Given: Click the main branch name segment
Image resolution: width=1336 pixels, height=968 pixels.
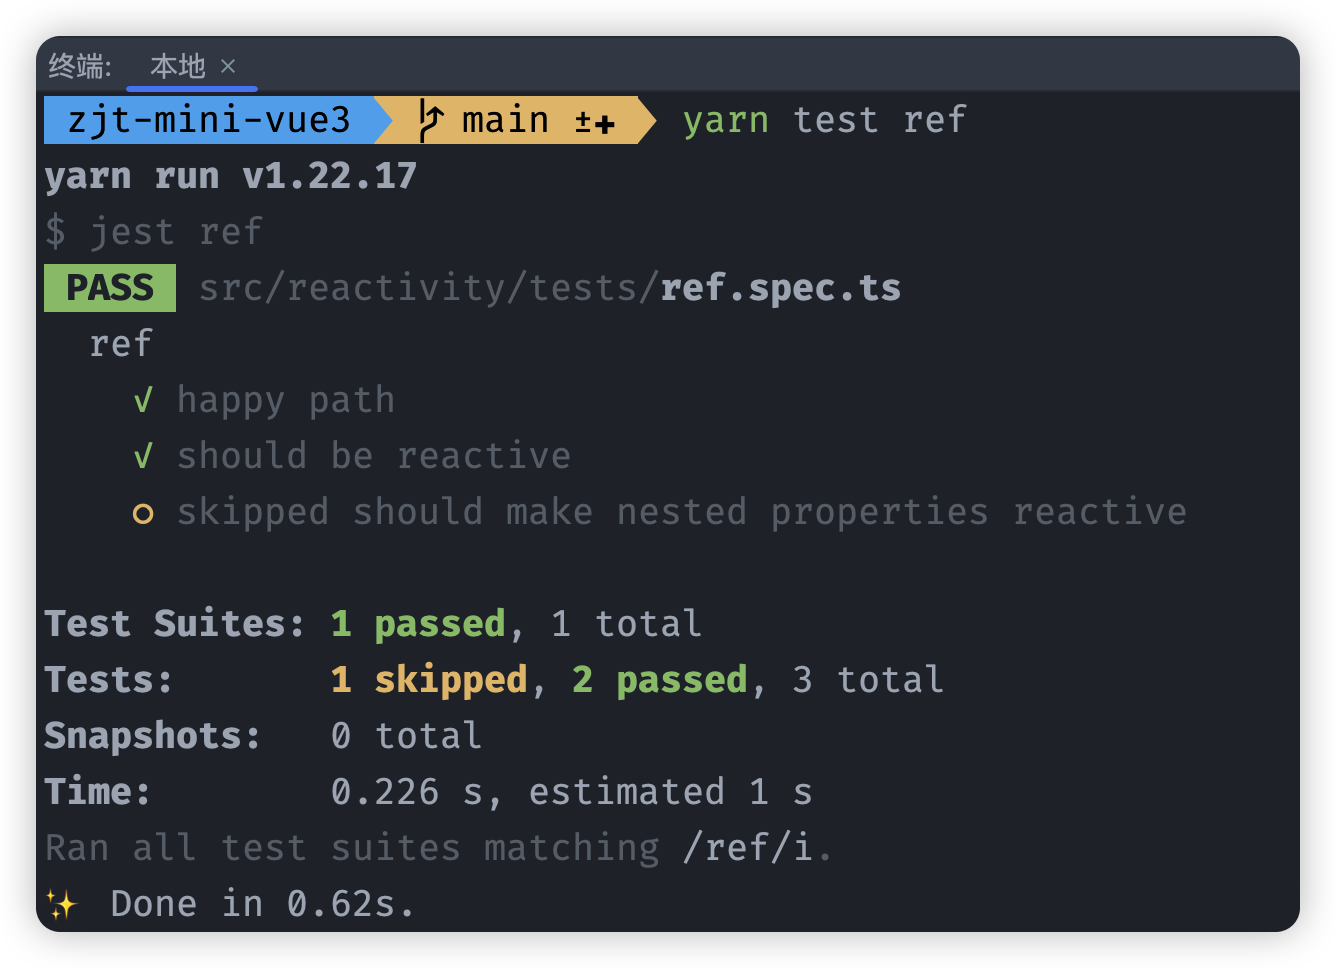Looking at the screenshot, I should 505,121.
